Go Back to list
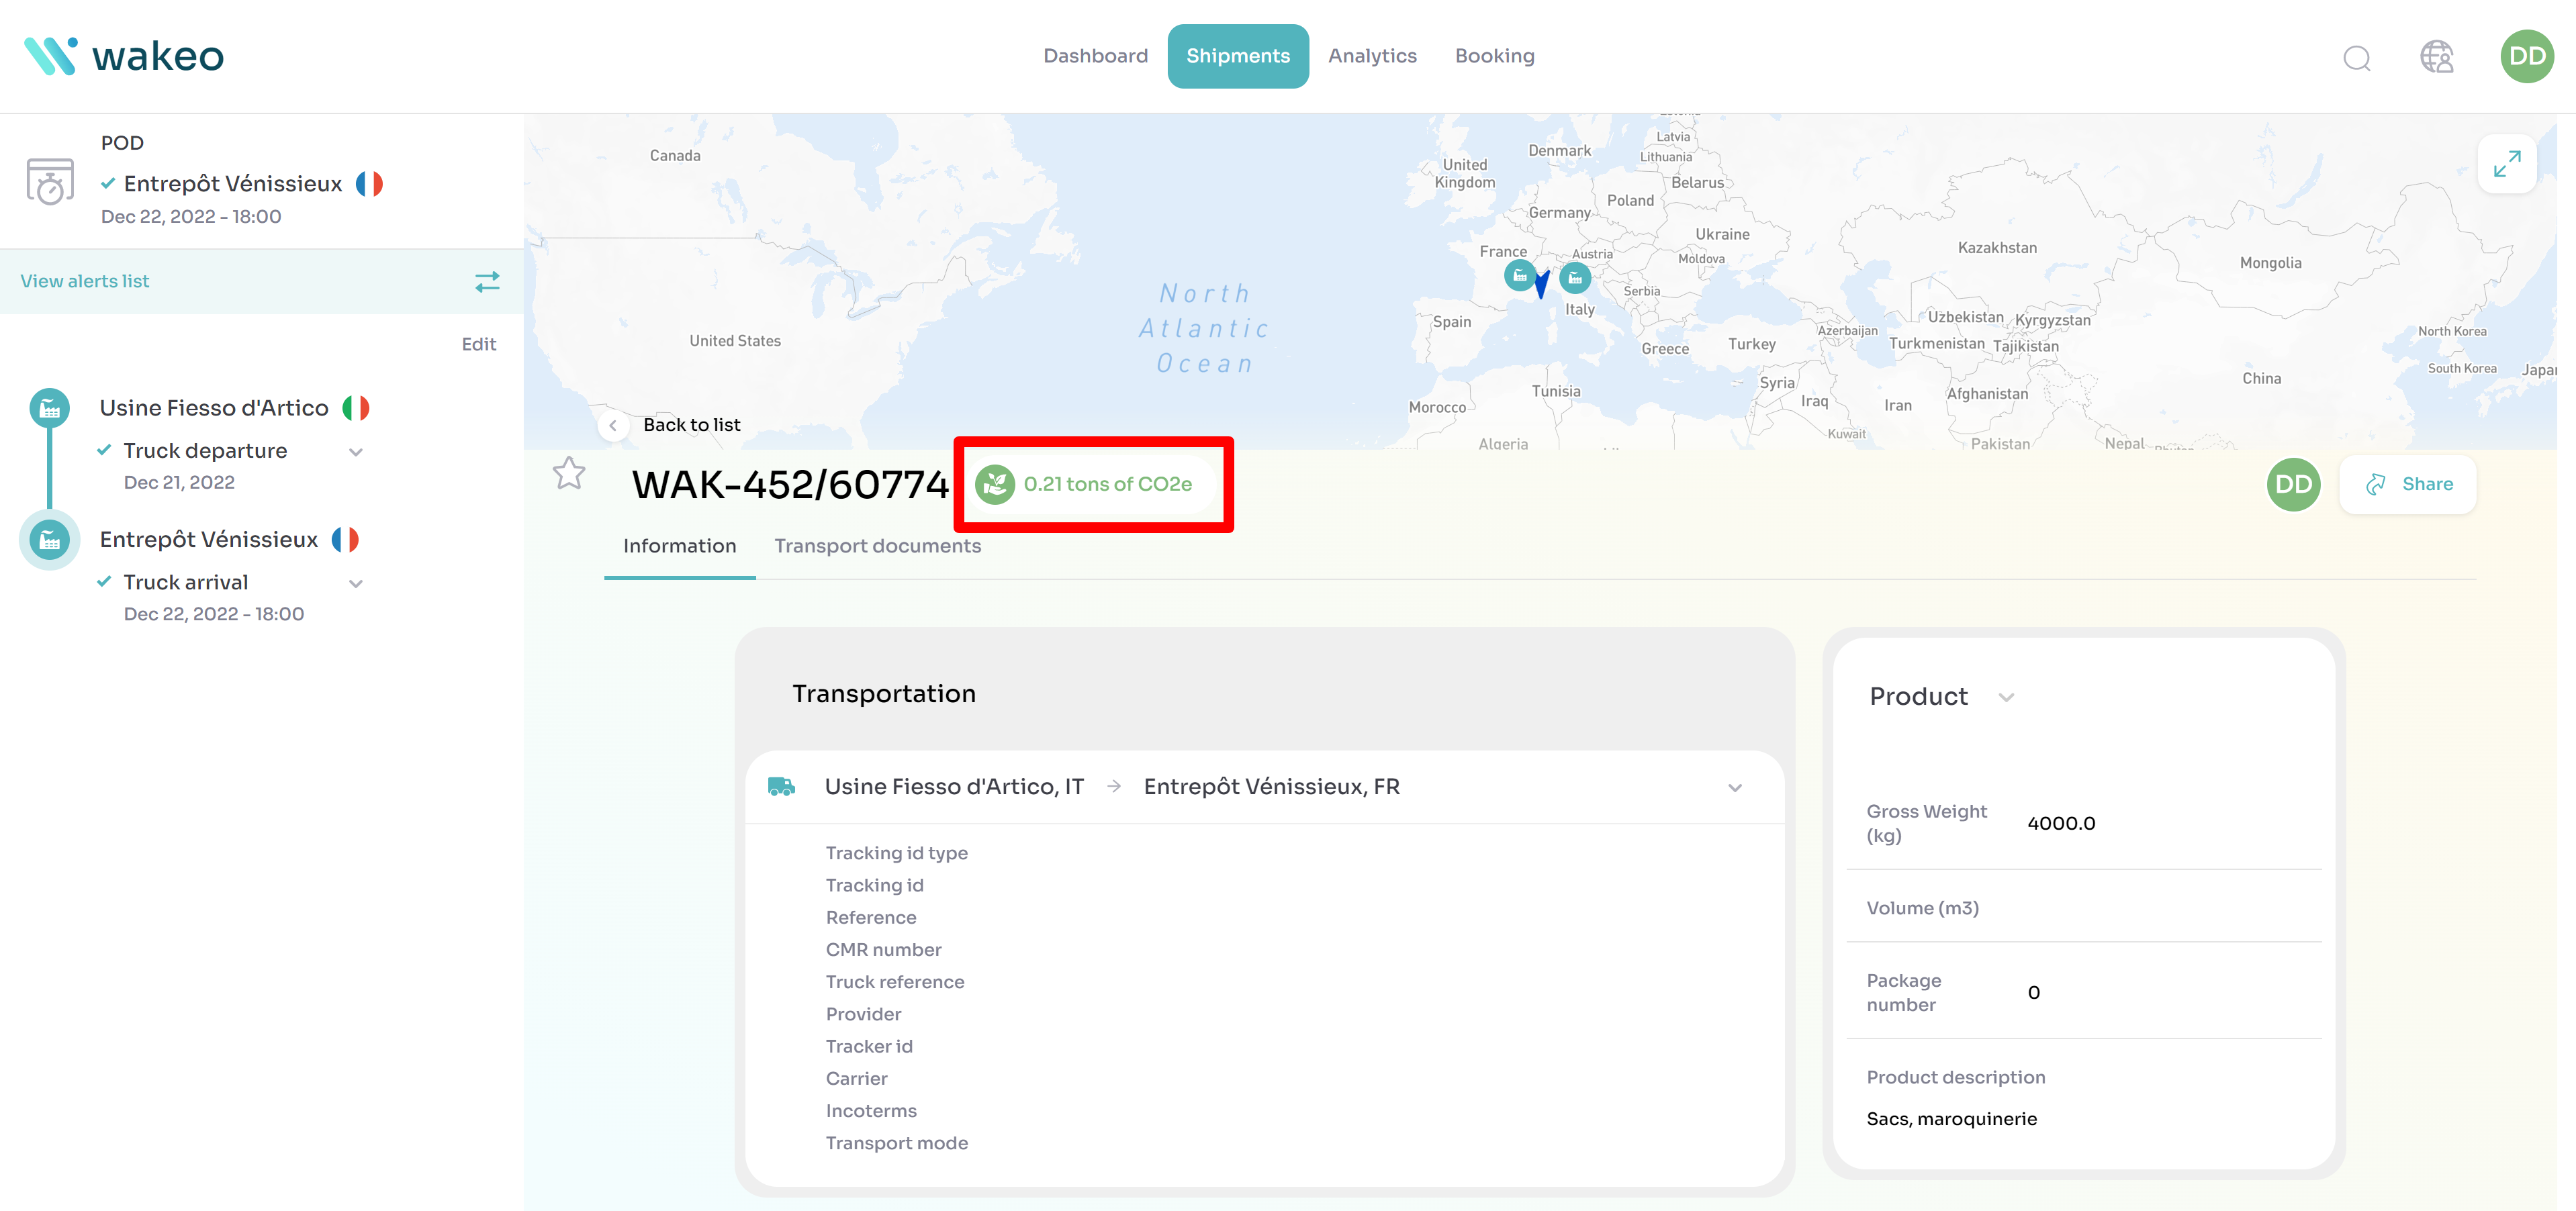 (x=691, y=425)
